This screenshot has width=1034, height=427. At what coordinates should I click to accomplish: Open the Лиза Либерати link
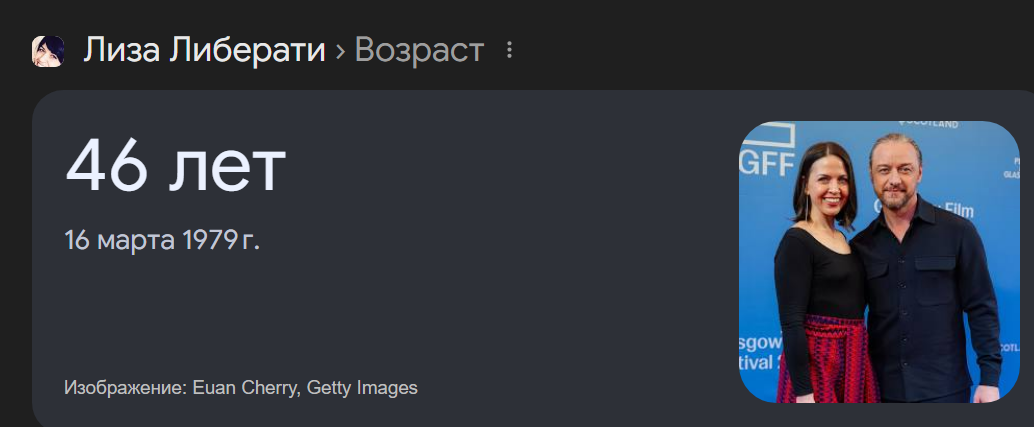click(204, 50)
